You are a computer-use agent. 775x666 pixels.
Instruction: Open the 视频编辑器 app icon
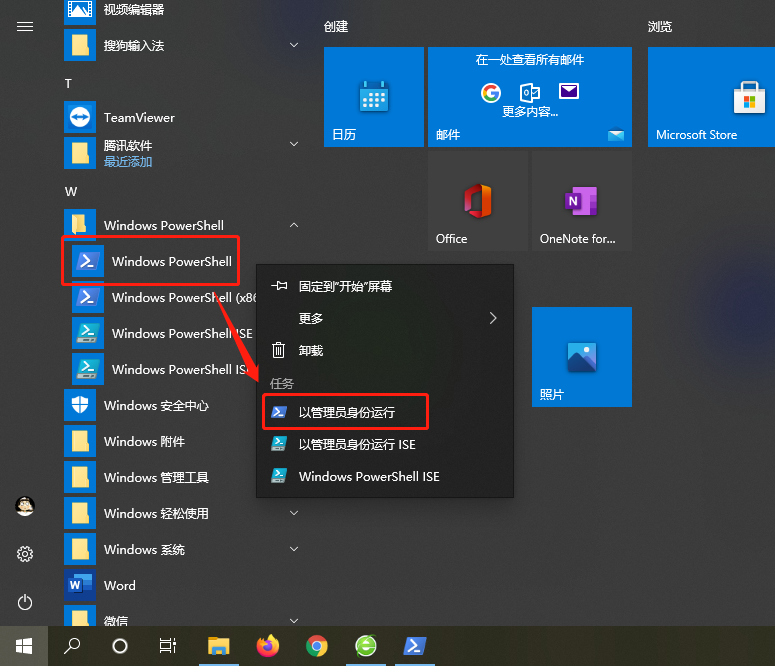(80, 12)
